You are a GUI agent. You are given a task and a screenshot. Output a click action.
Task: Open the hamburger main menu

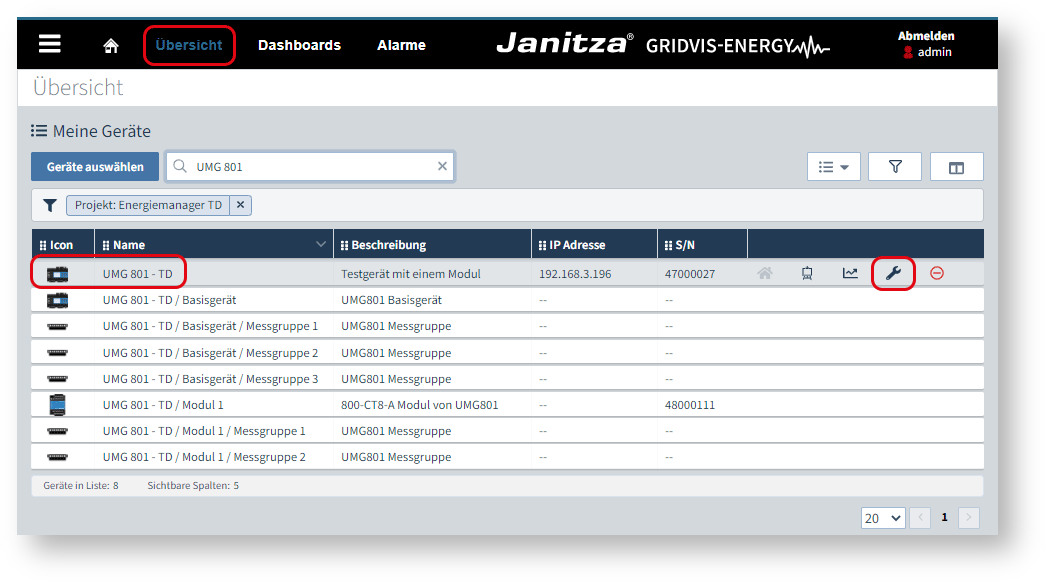coord(49,45)
